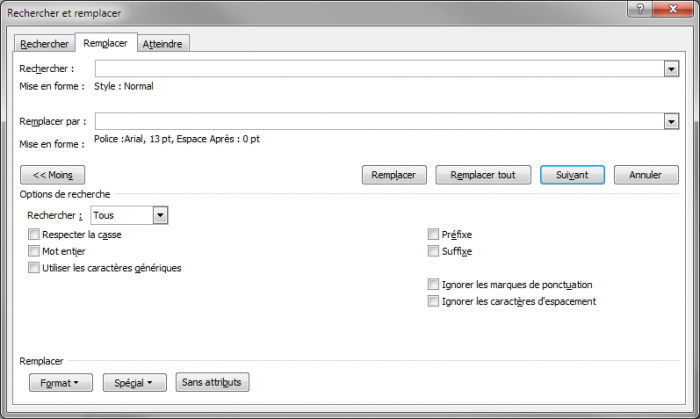
Task: Check the Mot entier option
Action: [x=34, y=251]
